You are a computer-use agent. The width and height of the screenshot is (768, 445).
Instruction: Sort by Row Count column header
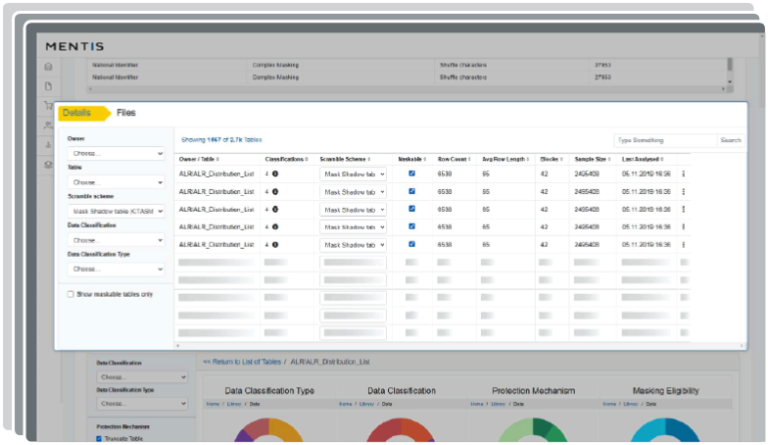(455, 158)
